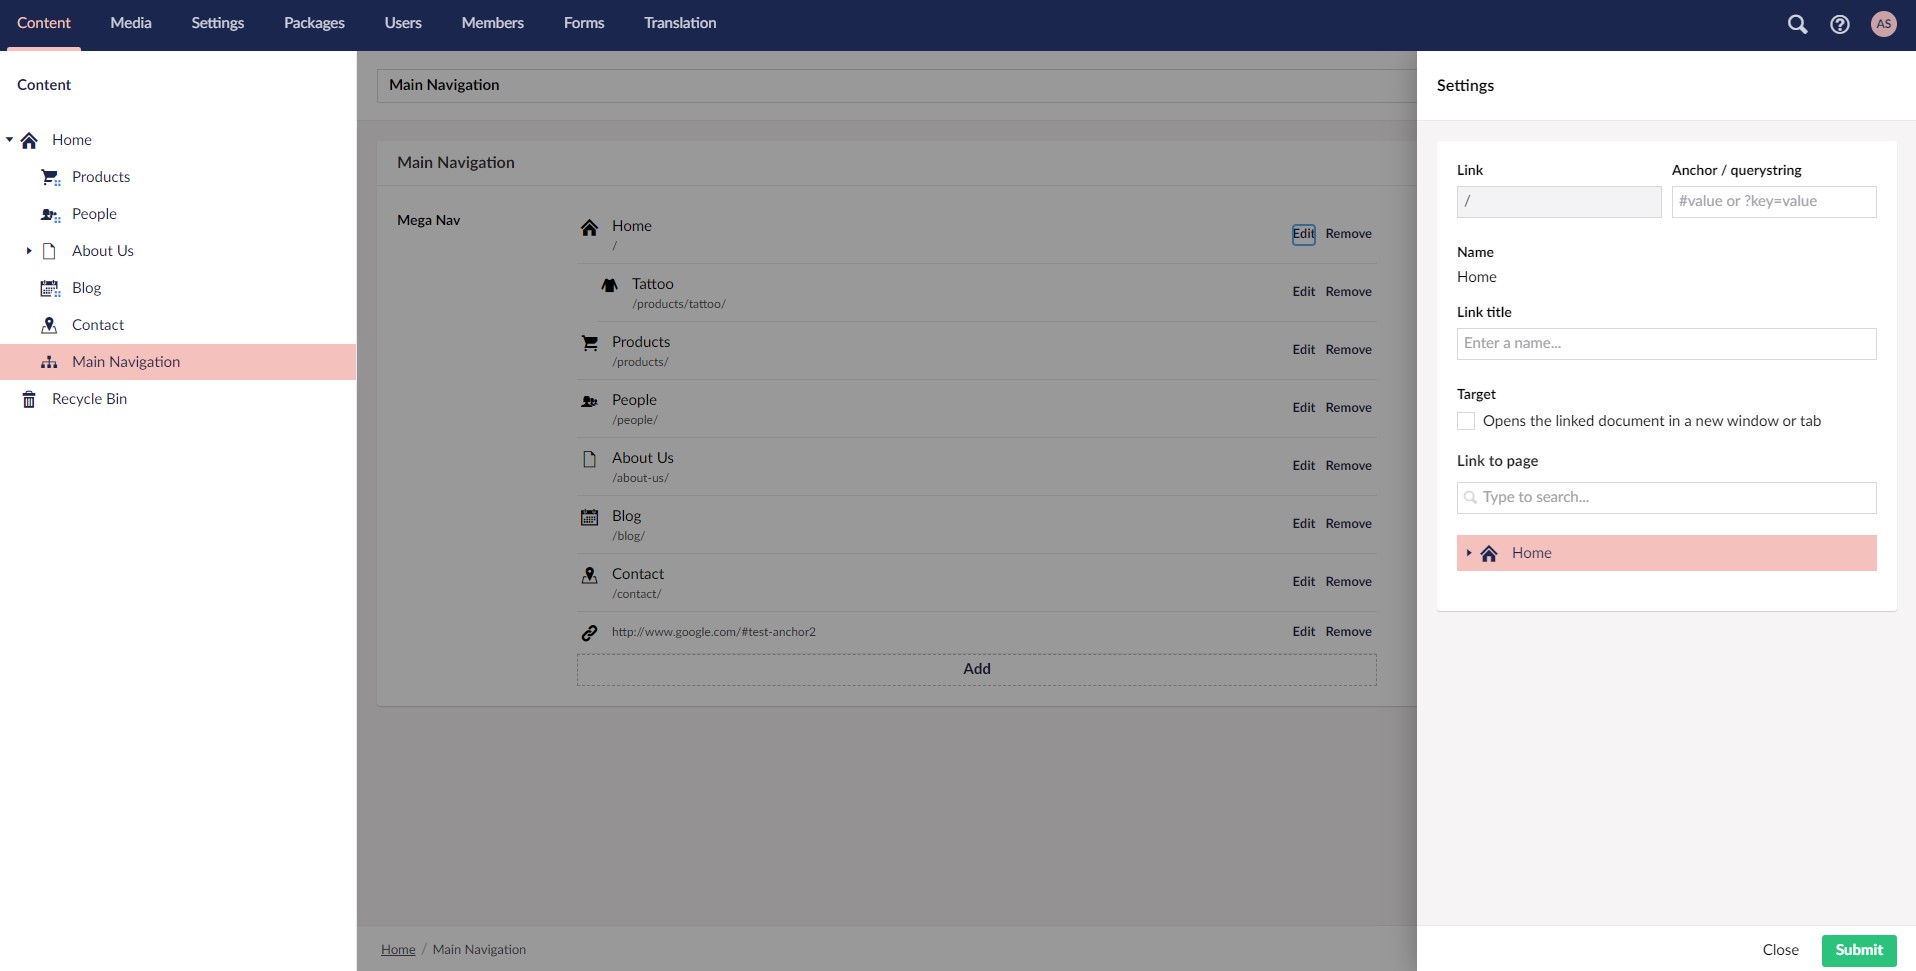
Task: Click the Contact pin icon in tree
Action: click(49, 325)
